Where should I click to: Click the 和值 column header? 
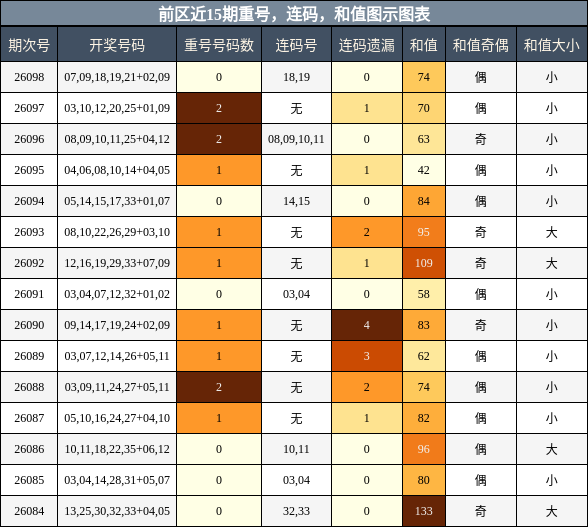(x=424, y=45)
